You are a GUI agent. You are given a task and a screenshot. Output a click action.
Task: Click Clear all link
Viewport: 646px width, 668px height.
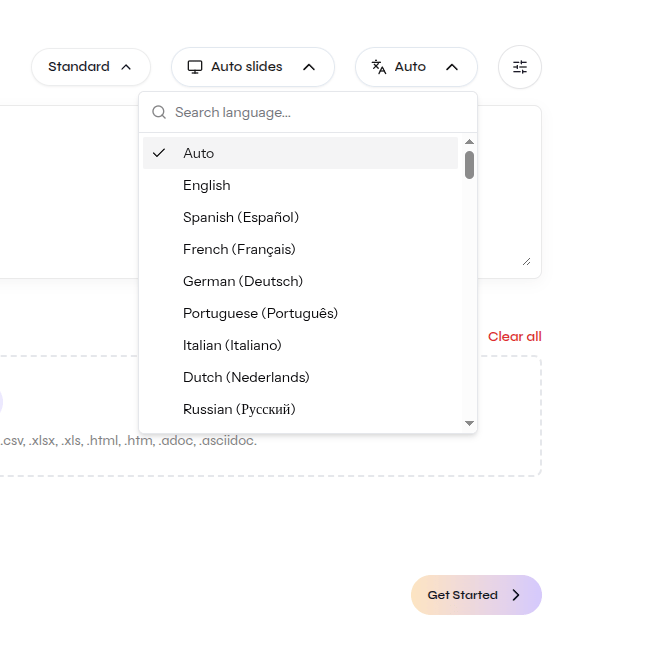coord(514,337)
